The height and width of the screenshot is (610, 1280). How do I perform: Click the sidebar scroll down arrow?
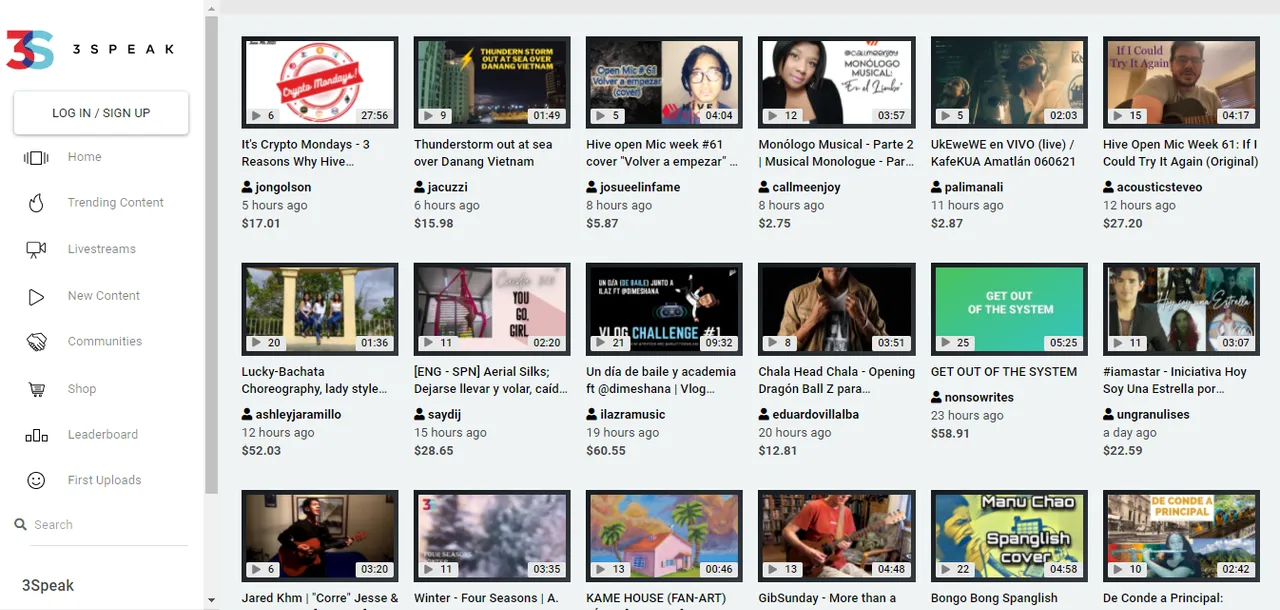click(211, 601)
